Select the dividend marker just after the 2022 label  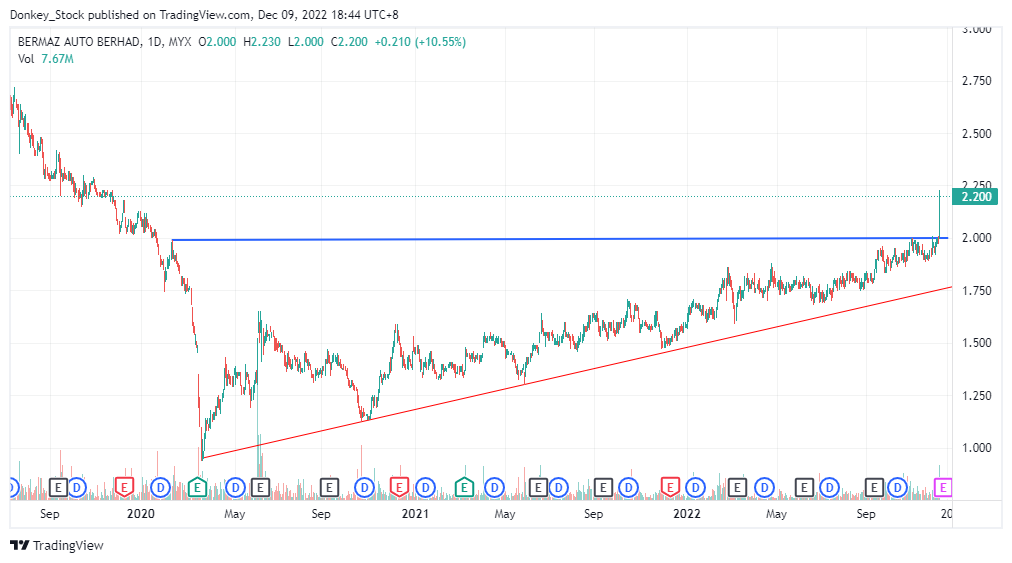tap(695, 487)
